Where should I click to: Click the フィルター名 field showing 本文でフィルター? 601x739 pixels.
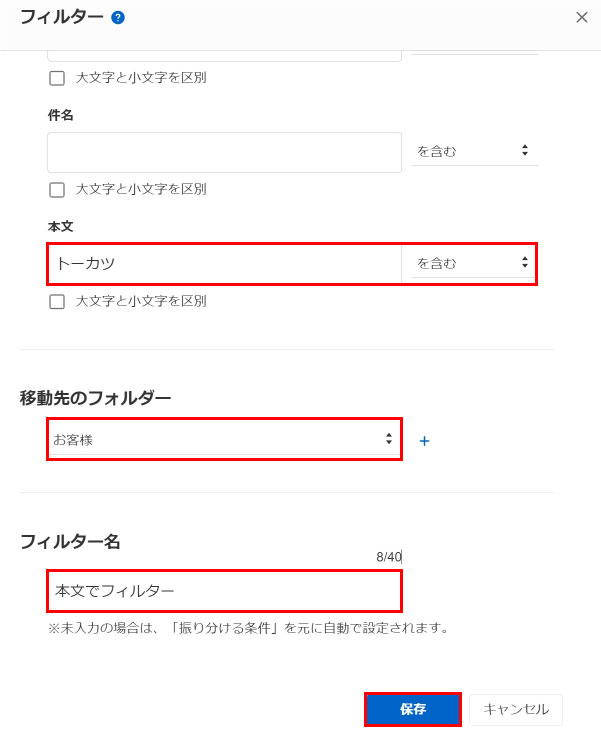224,591
